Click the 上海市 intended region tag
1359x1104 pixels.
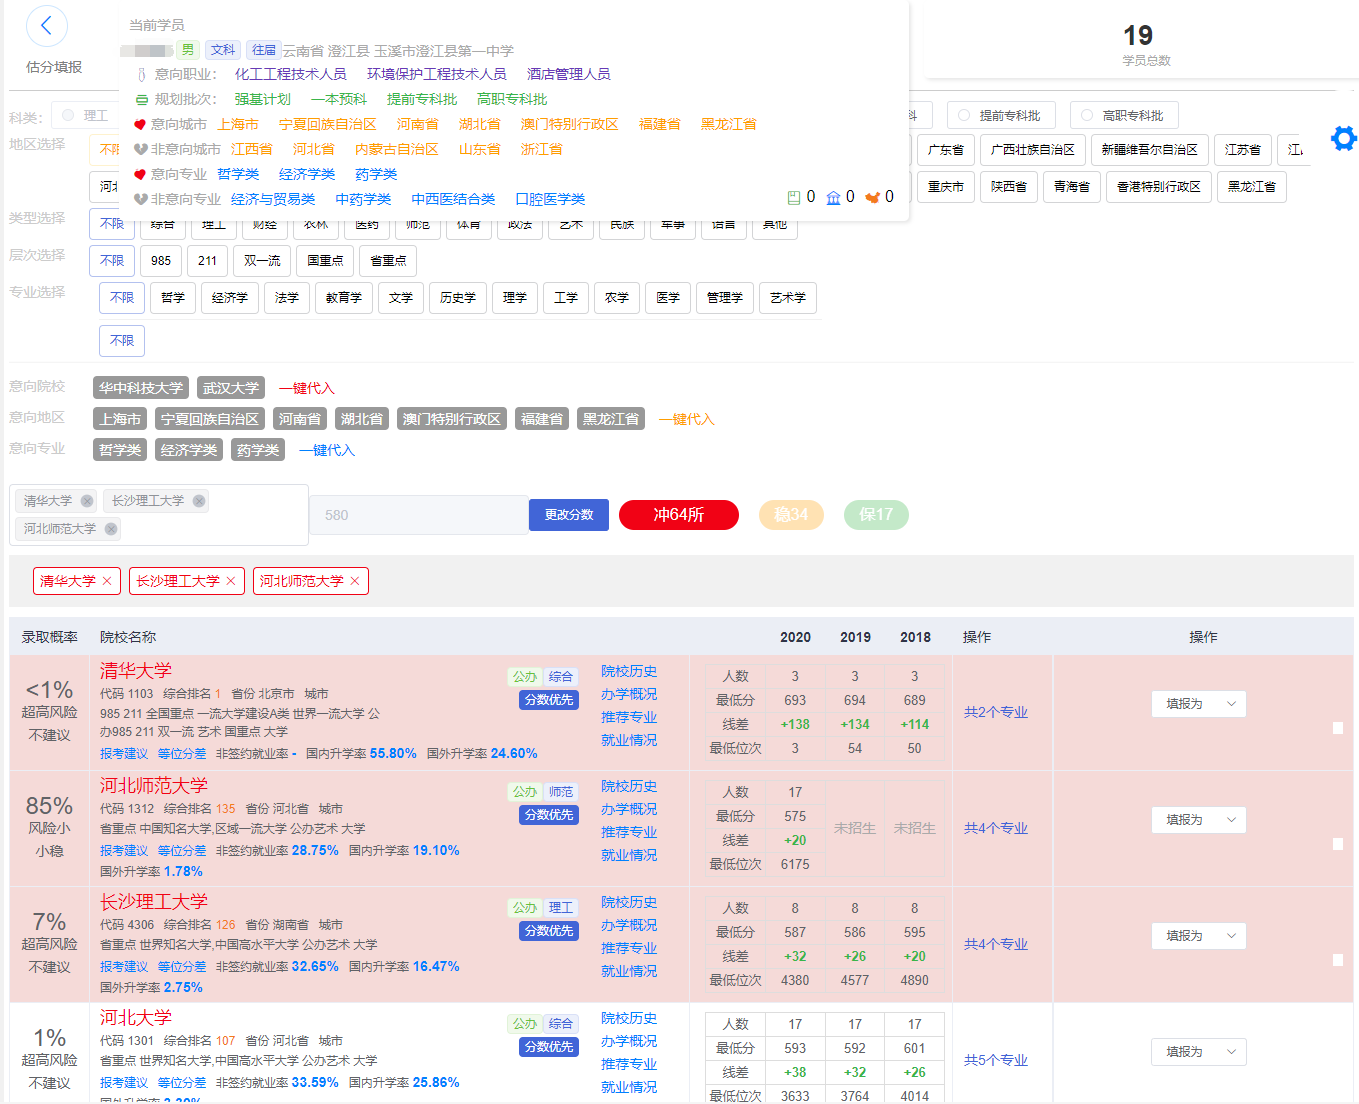(x=120, y=419)
